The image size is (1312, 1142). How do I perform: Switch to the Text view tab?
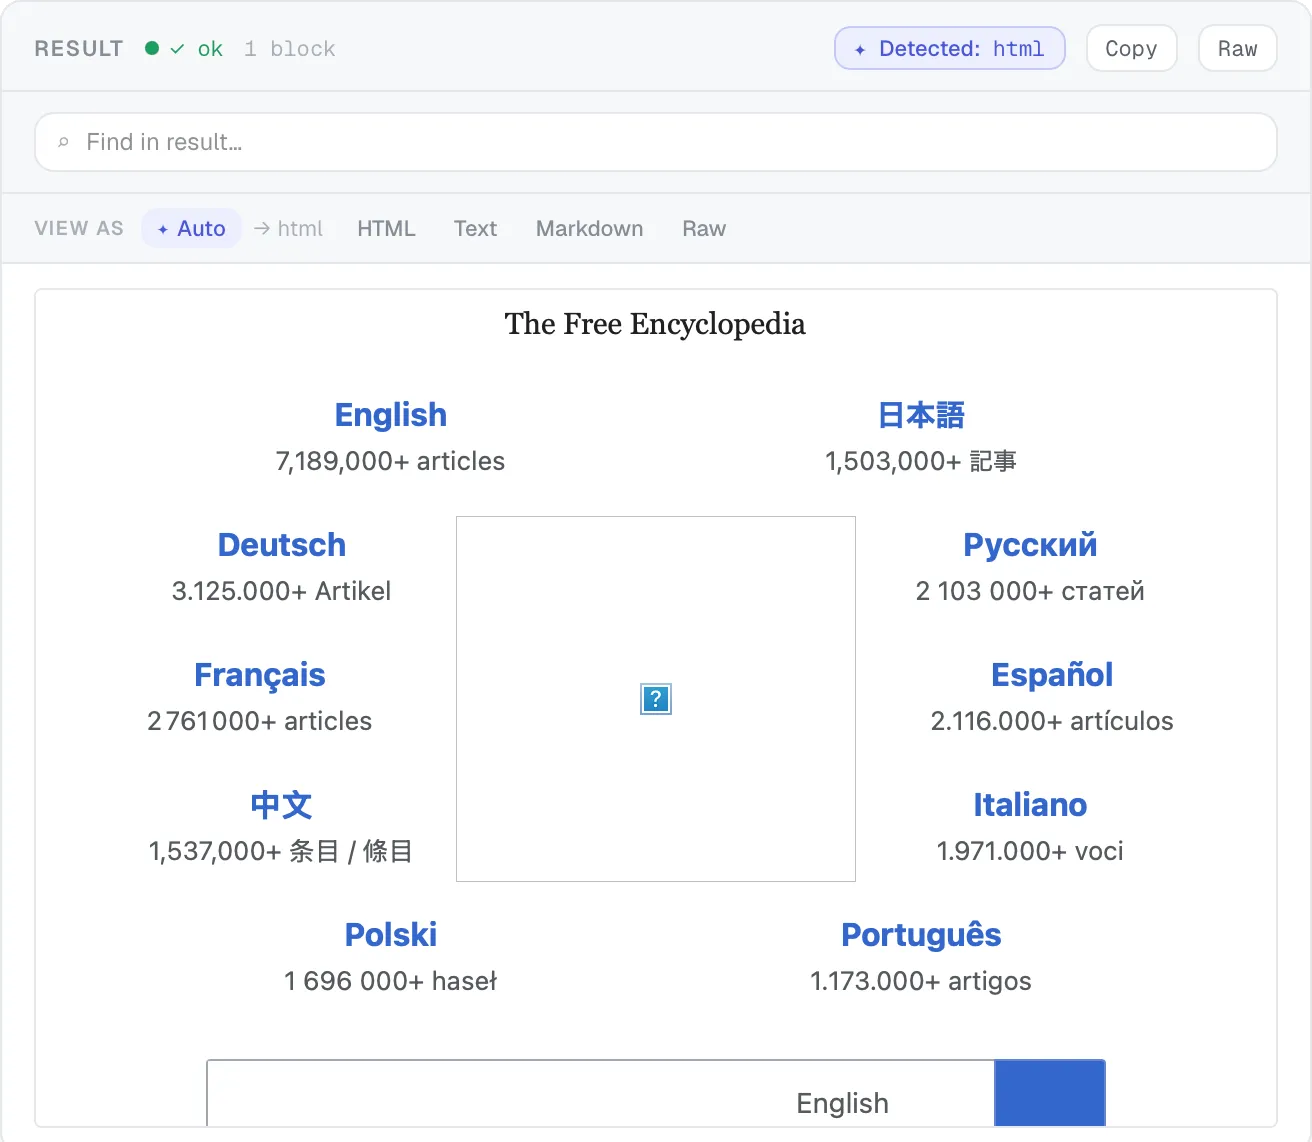click(x=475, y=228)
